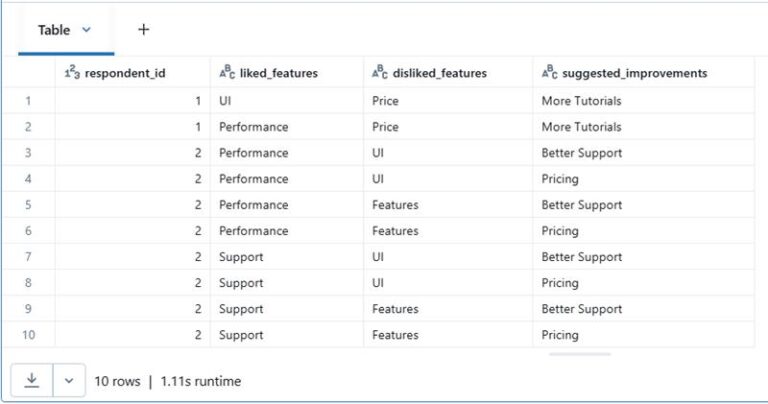The image size is (768, 404).
Task: Open the Table tab dropdown arrow
Action: (86, 30)
